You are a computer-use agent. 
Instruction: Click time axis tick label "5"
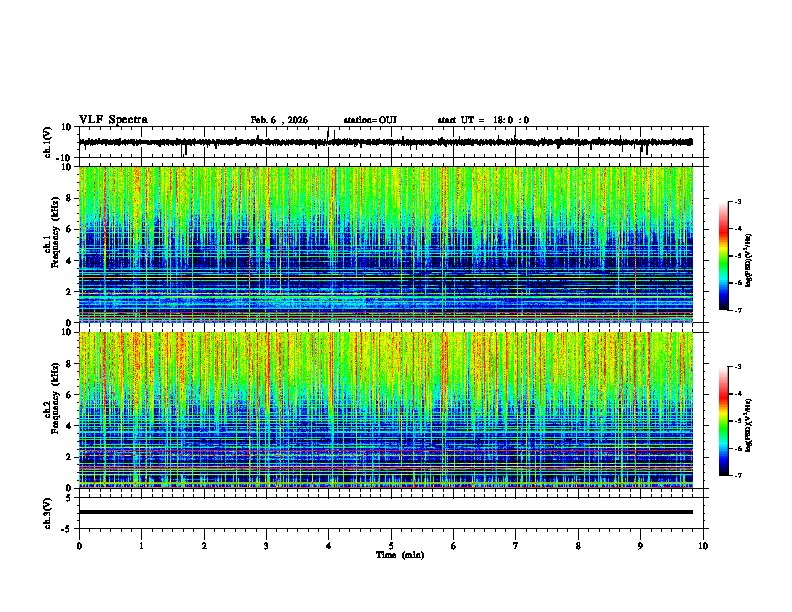click(x=391, y=546)
